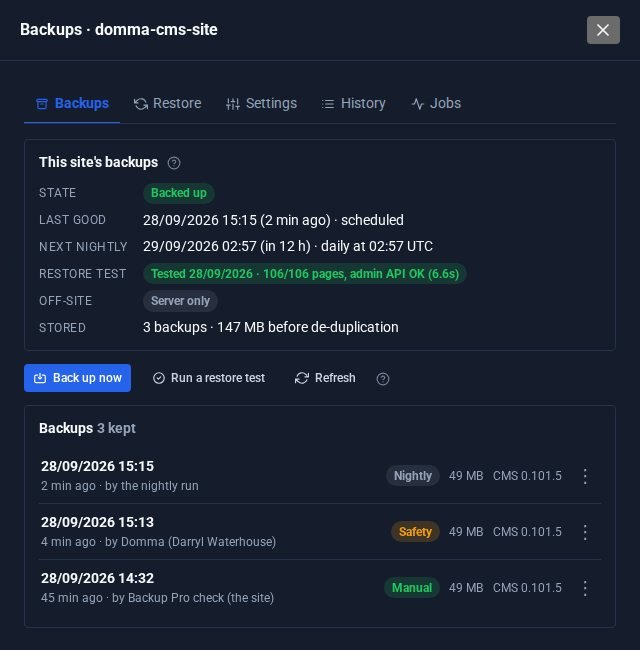
Task: Open the Settings tab
Action: pos(261,103)
